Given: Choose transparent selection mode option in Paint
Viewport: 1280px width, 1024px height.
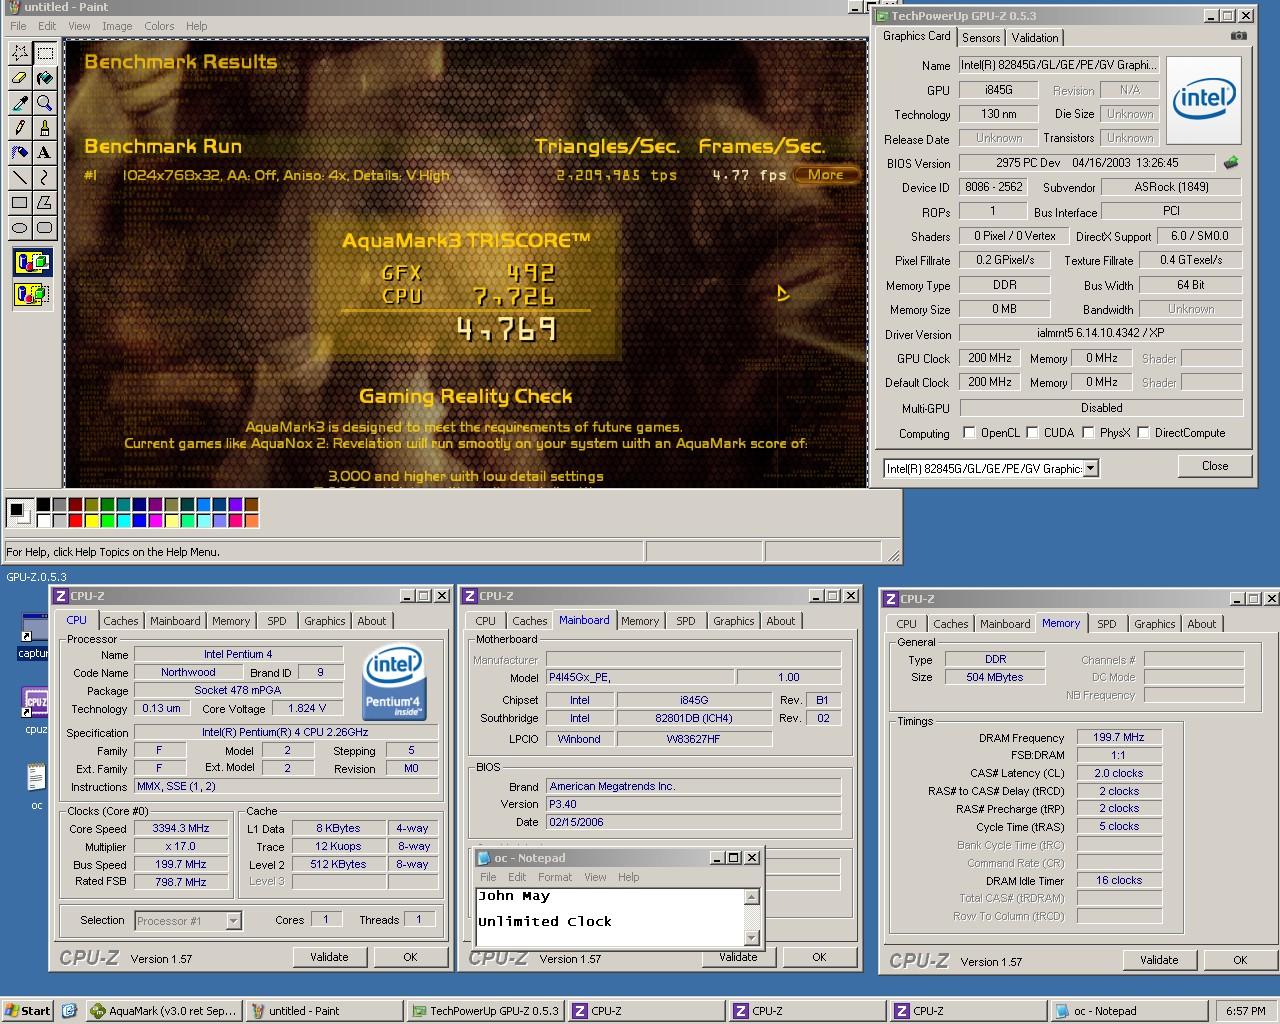Looking at the screenshot, I should click(x=32, y=294).
